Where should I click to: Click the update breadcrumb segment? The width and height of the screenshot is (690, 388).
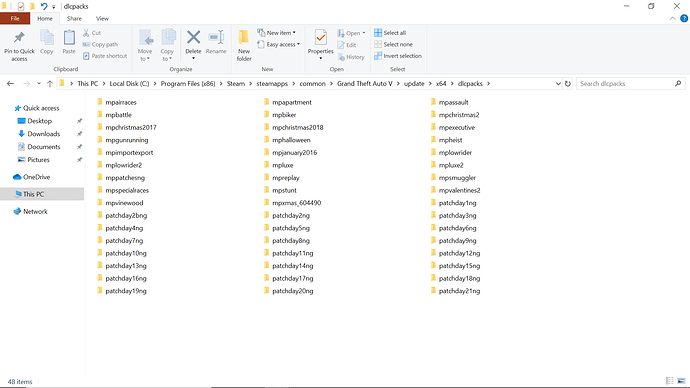(x=414, y=84)
